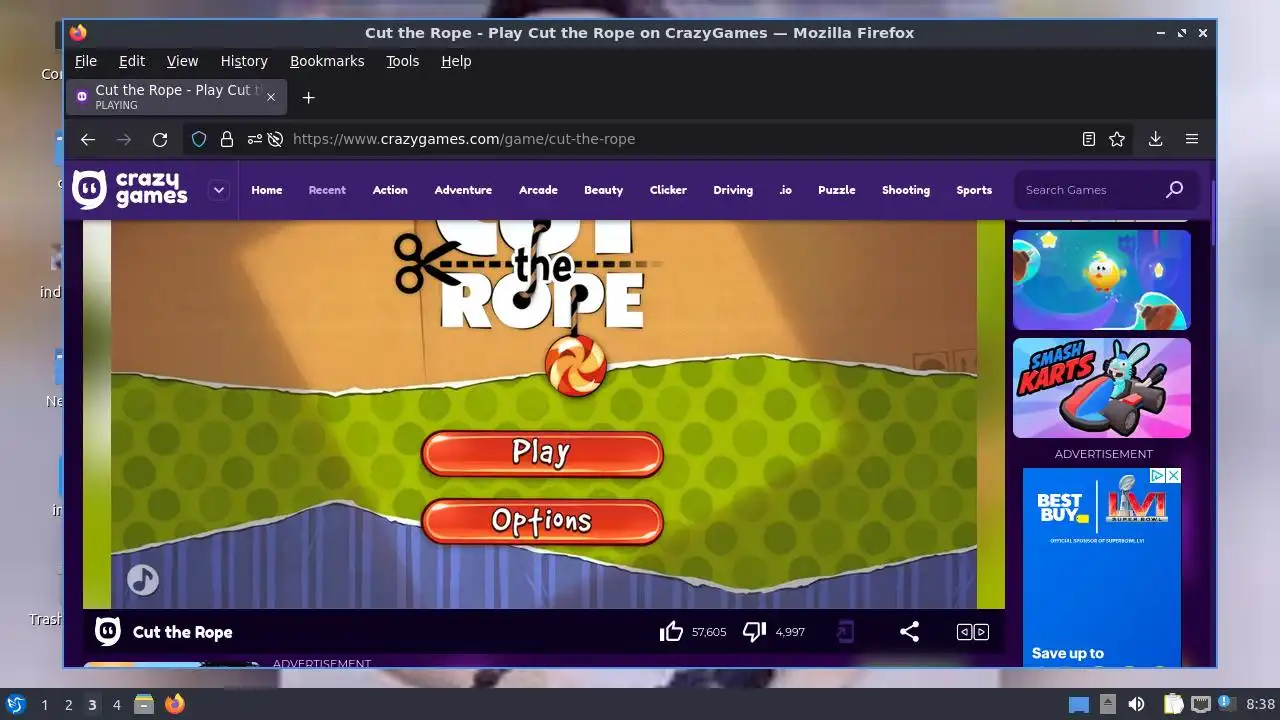Open the file manager from taskbar
This screenshot has height=720, width=1280.
click(145, 704)
